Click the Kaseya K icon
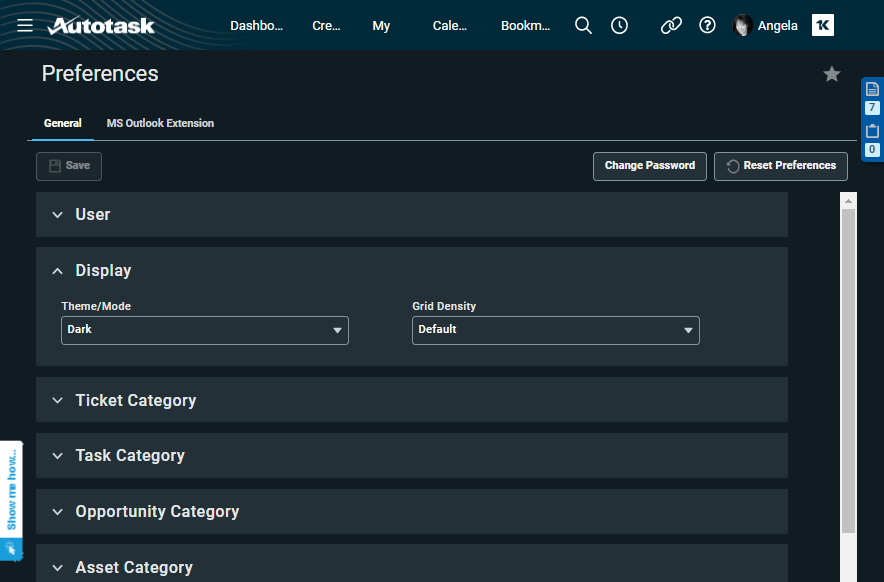884x582 pixels. tap(822, 26)
